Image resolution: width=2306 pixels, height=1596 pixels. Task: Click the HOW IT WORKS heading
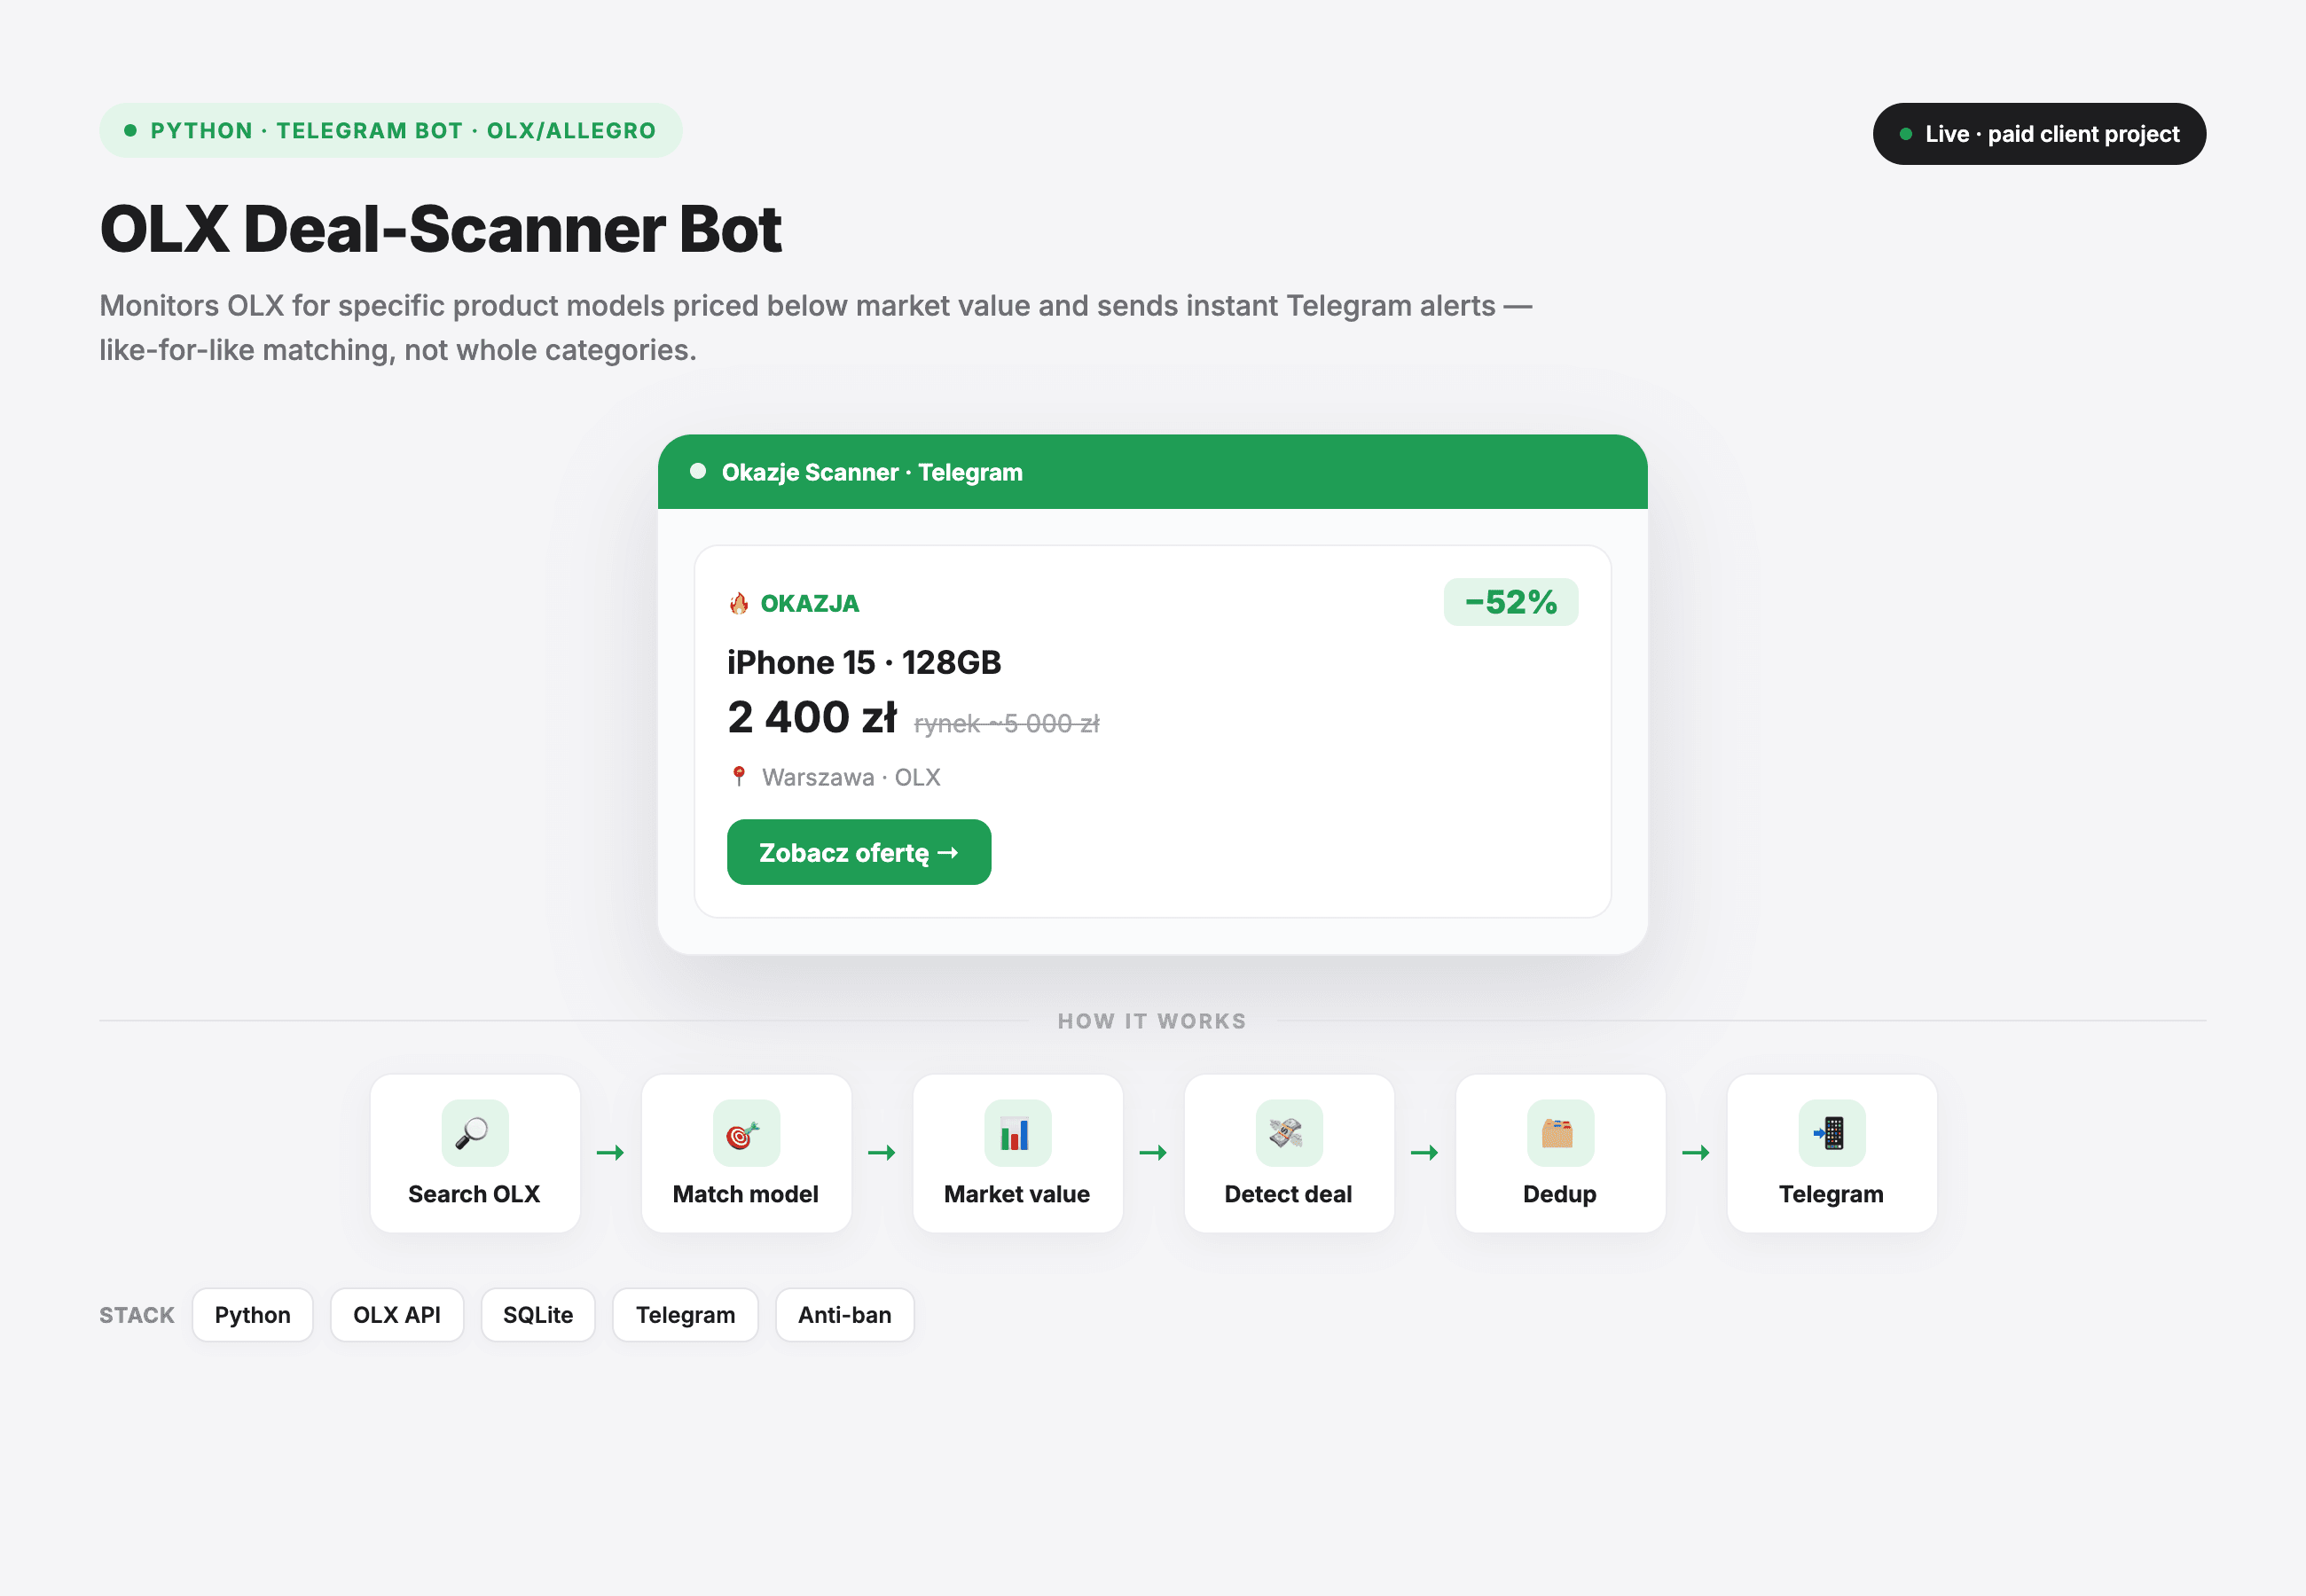[1152, 1021]
